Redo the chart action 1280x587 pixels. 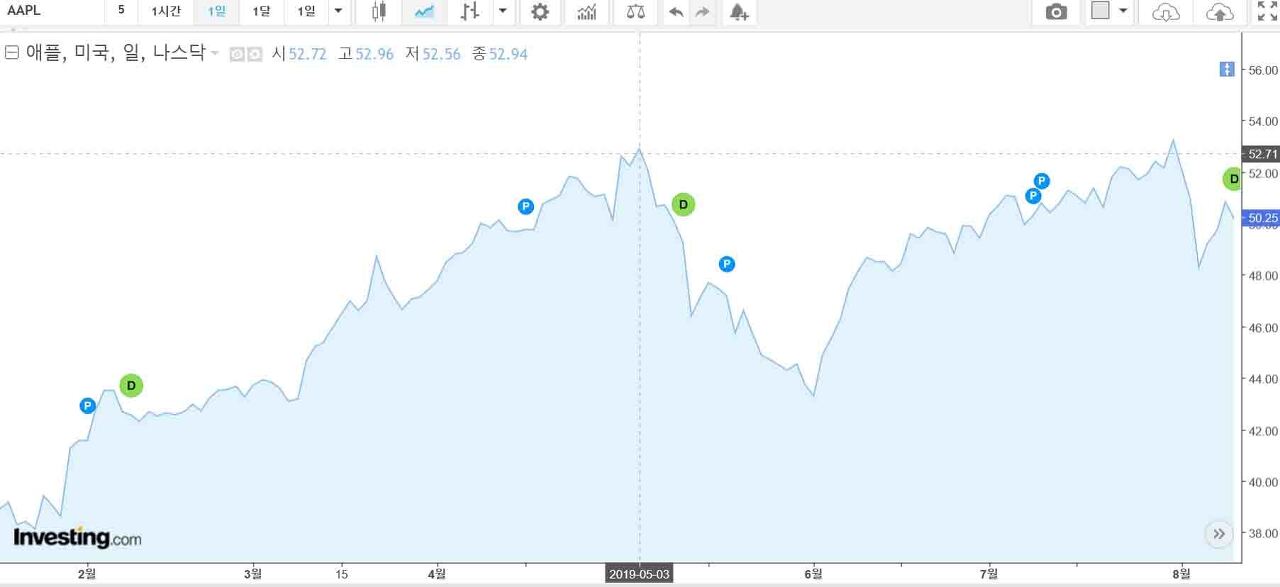[x=702, y=12]
